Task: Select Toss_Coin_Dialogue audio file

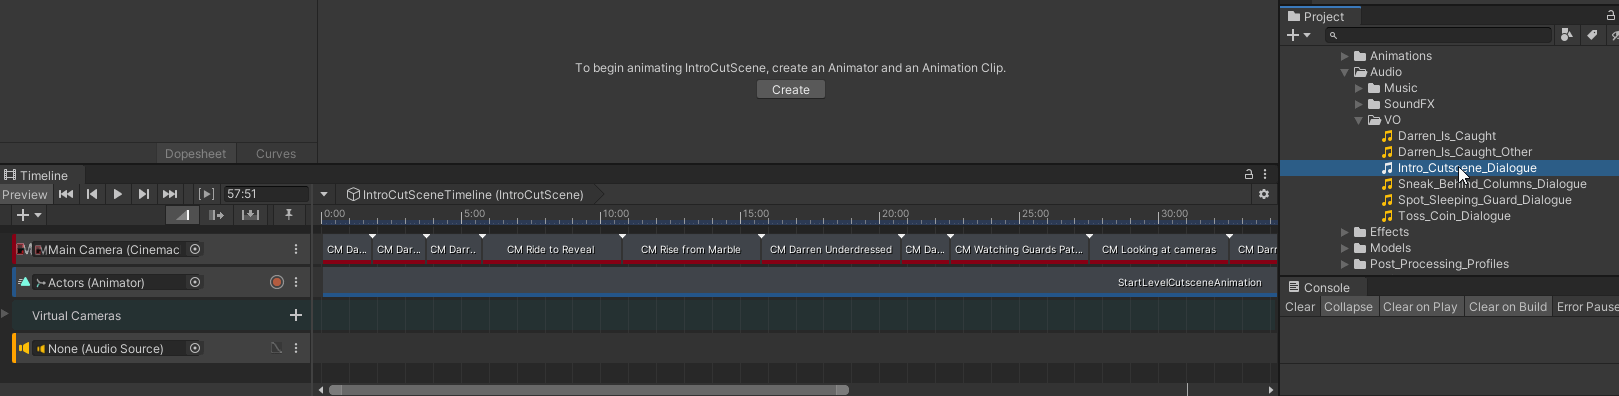Action: 1454,216
